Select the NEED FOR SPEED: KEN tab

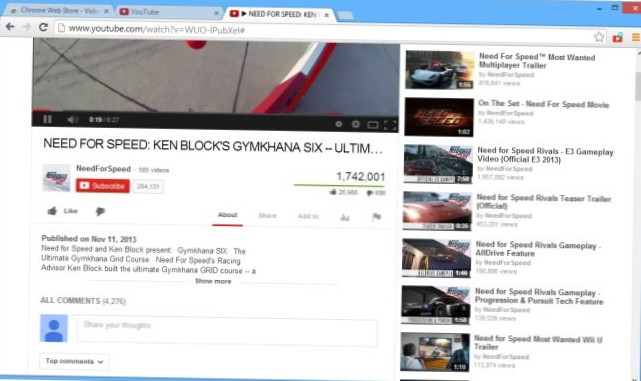coord(279,14)
